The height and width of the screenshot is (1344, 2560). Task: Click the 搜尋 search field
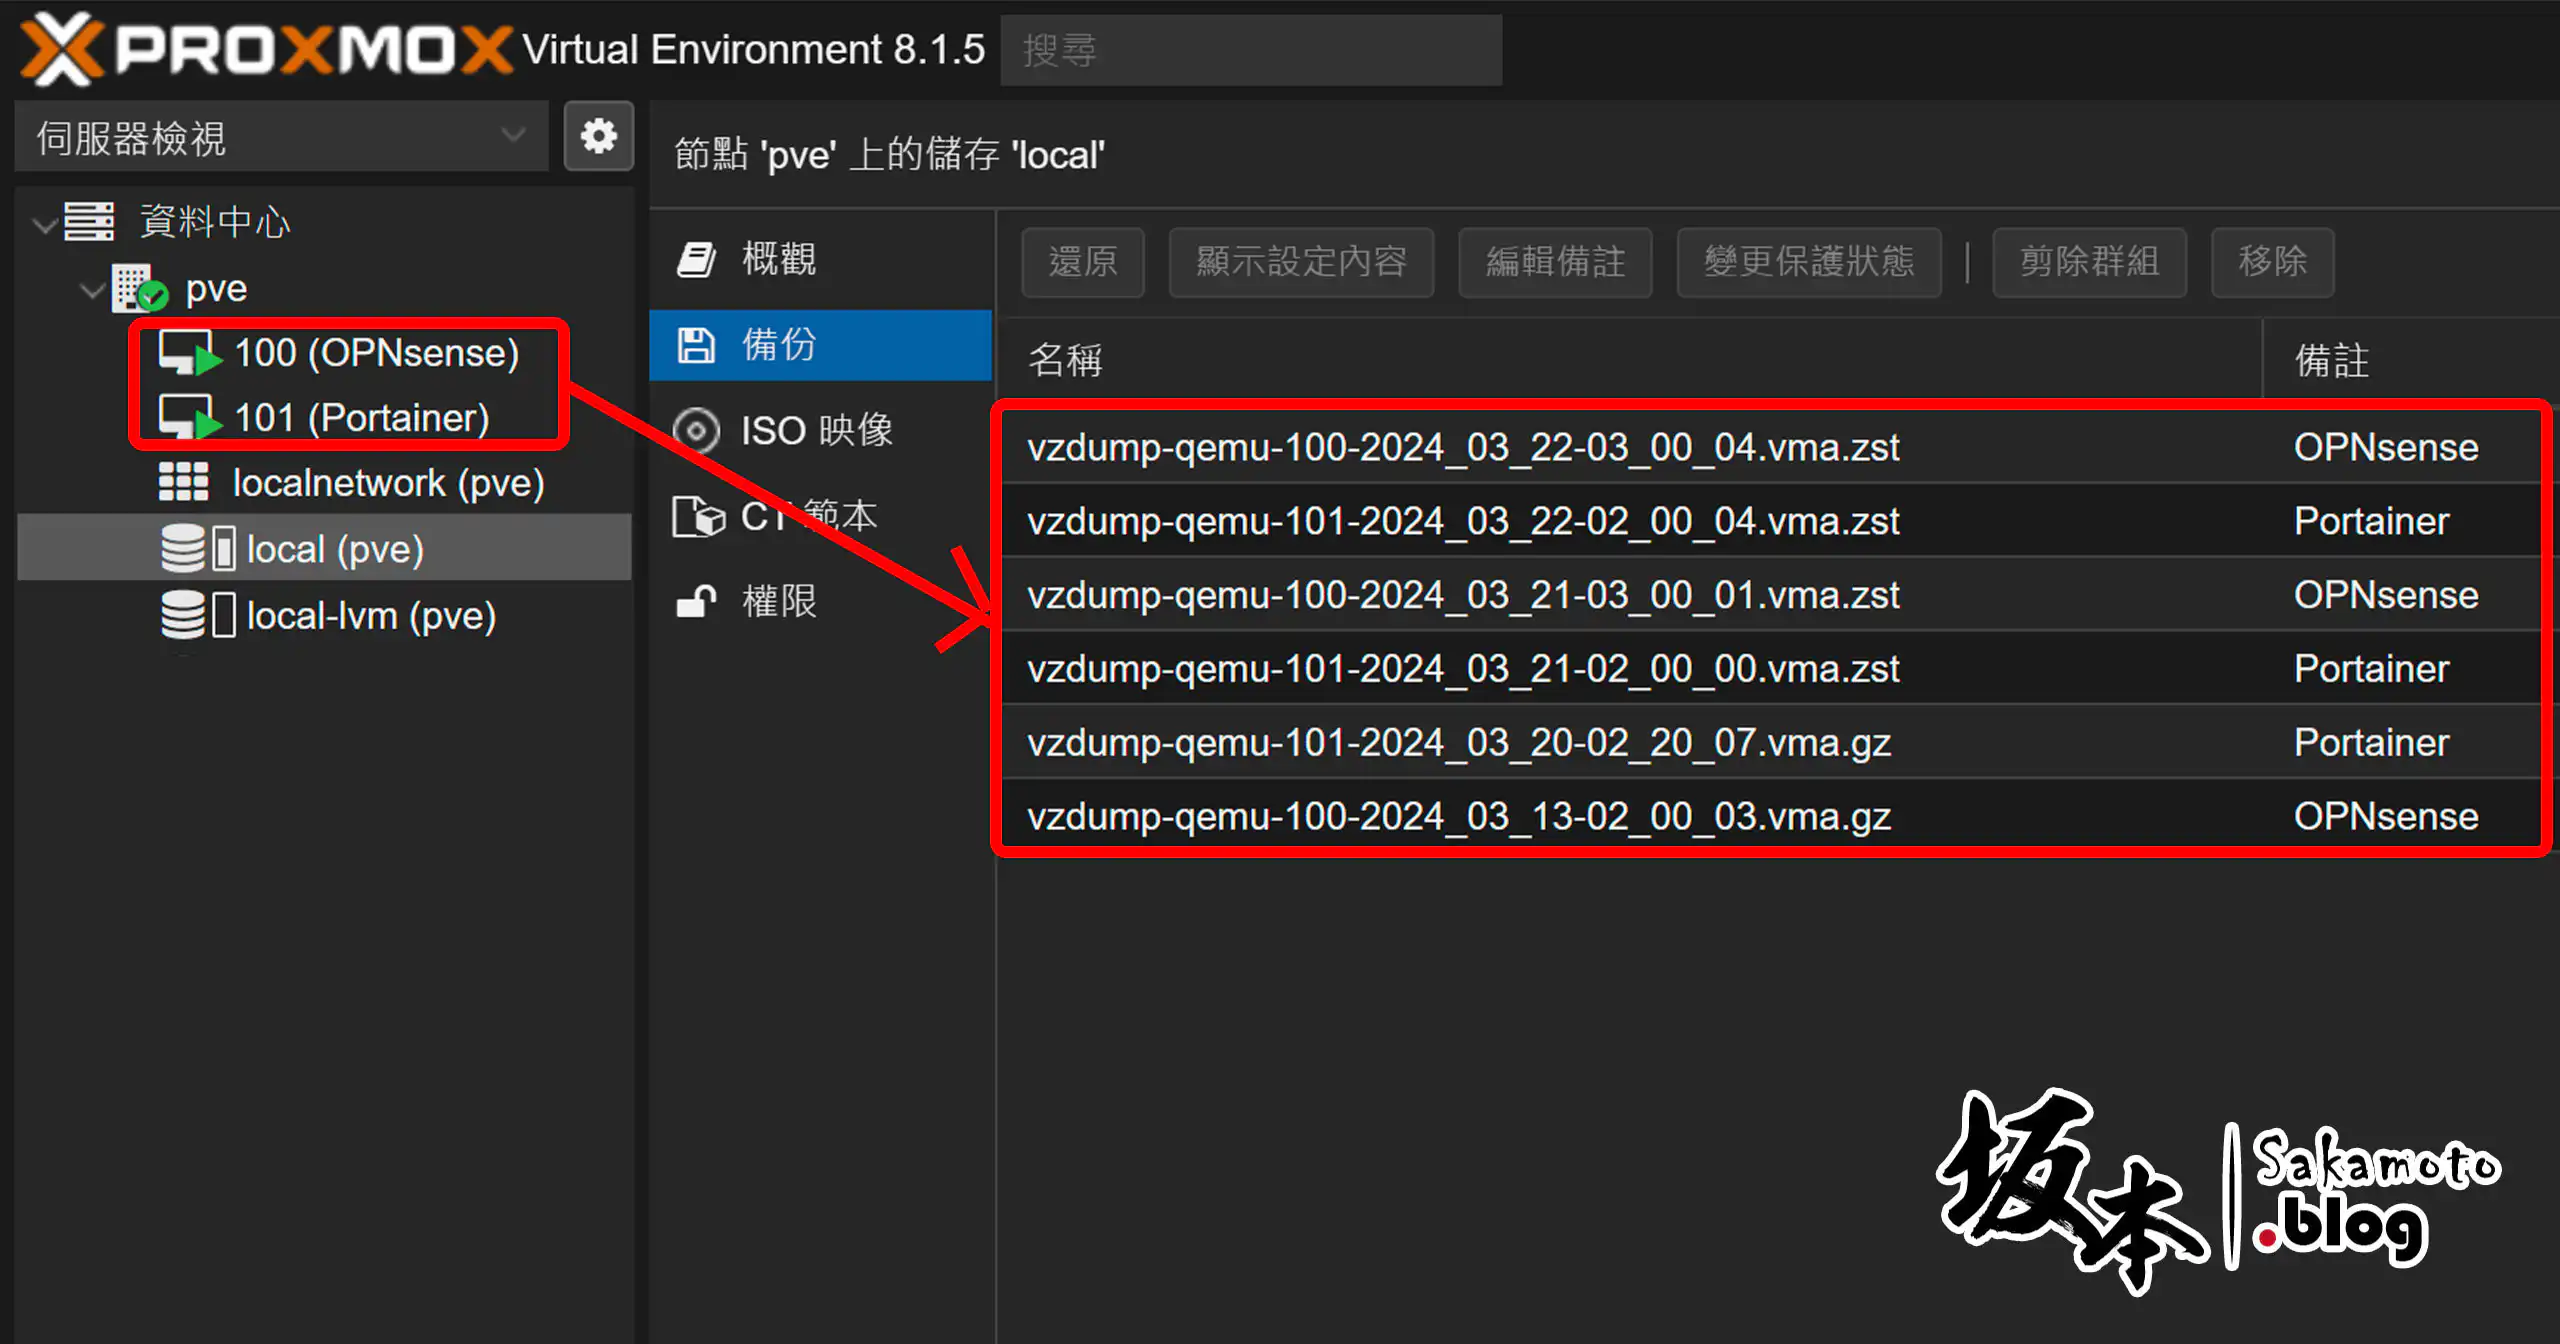pos(1250,50)
